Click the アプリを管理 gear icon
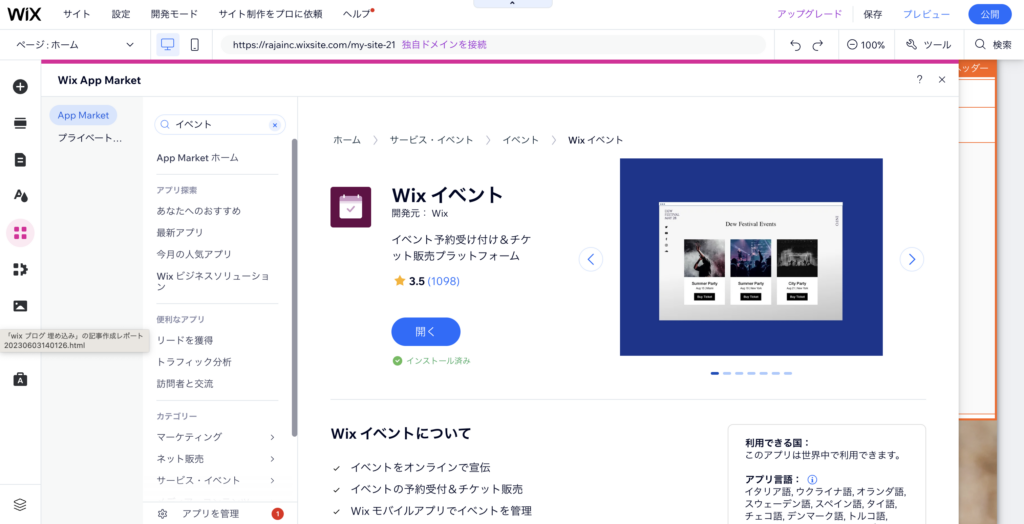The width and height of the screenshot is (1024, 524). (163, 514)
